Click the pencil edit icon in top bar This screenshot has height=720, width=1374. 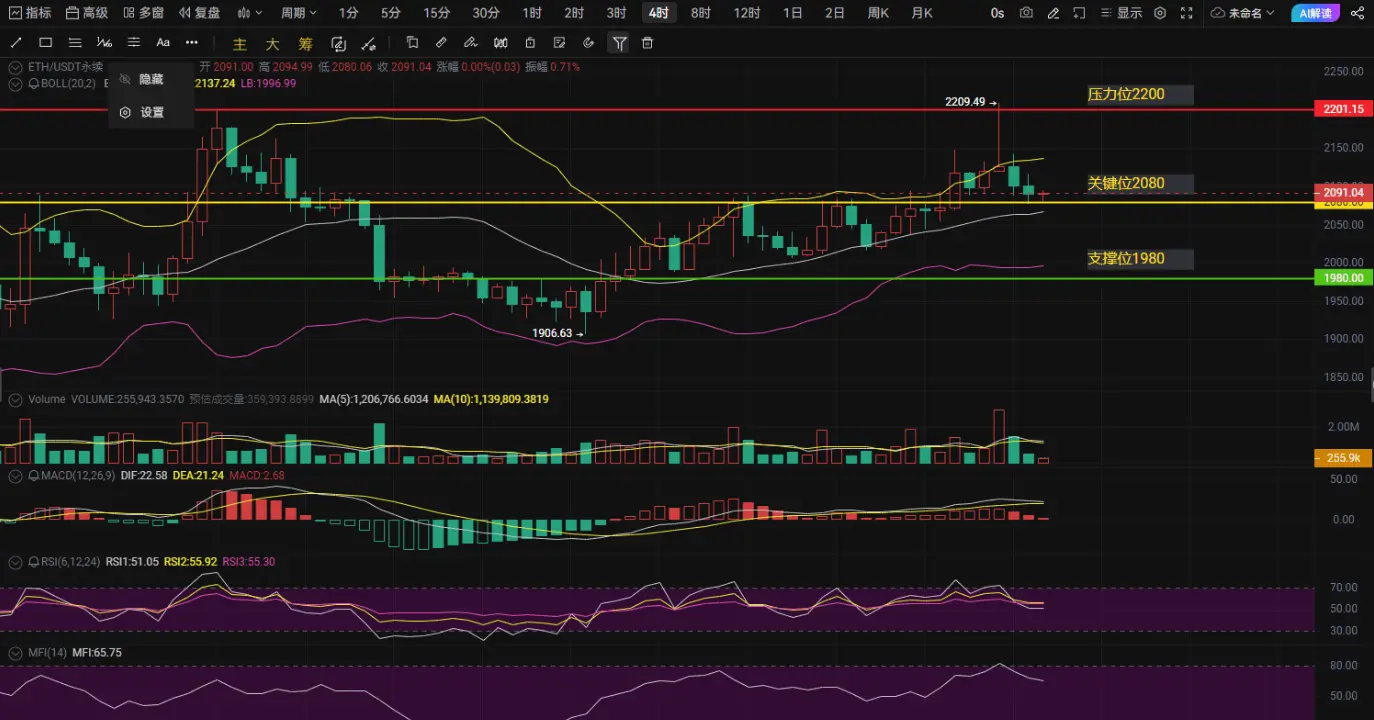[x=1053, y=13]
